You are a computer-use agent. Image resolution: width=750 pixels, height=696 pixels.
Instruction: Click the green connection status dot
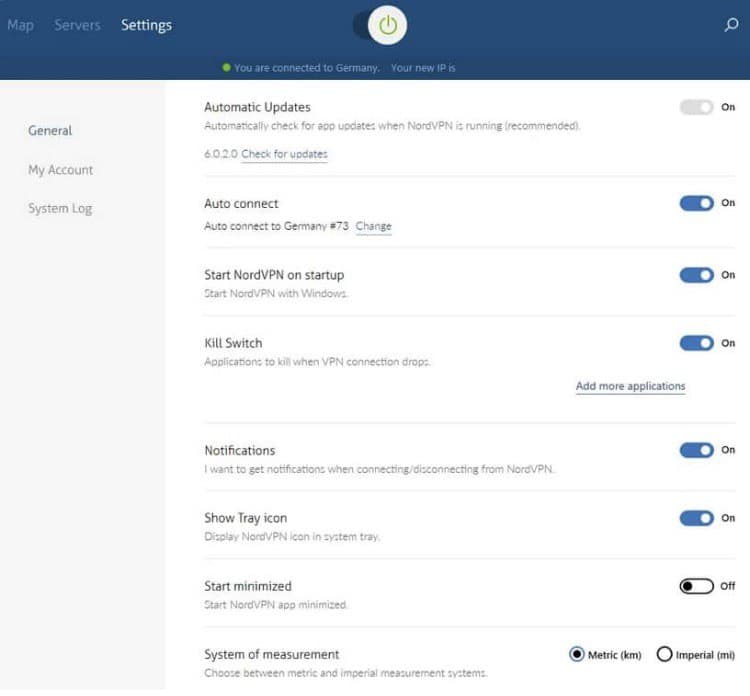(227, 67)
